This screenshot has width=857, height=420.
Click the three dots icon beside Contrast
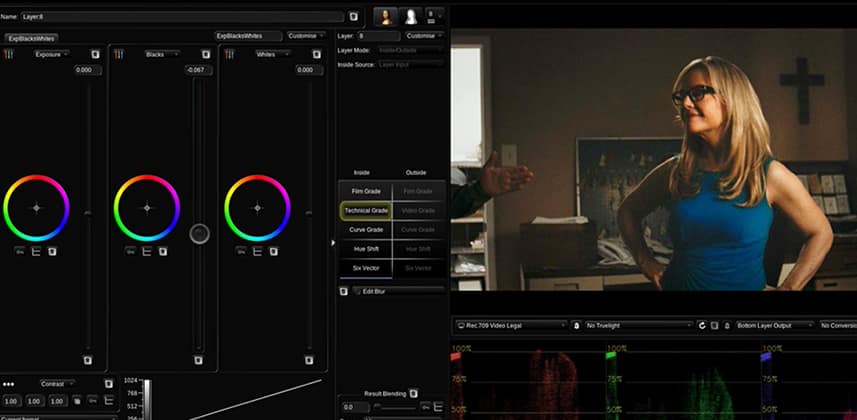tap(8, 384)
